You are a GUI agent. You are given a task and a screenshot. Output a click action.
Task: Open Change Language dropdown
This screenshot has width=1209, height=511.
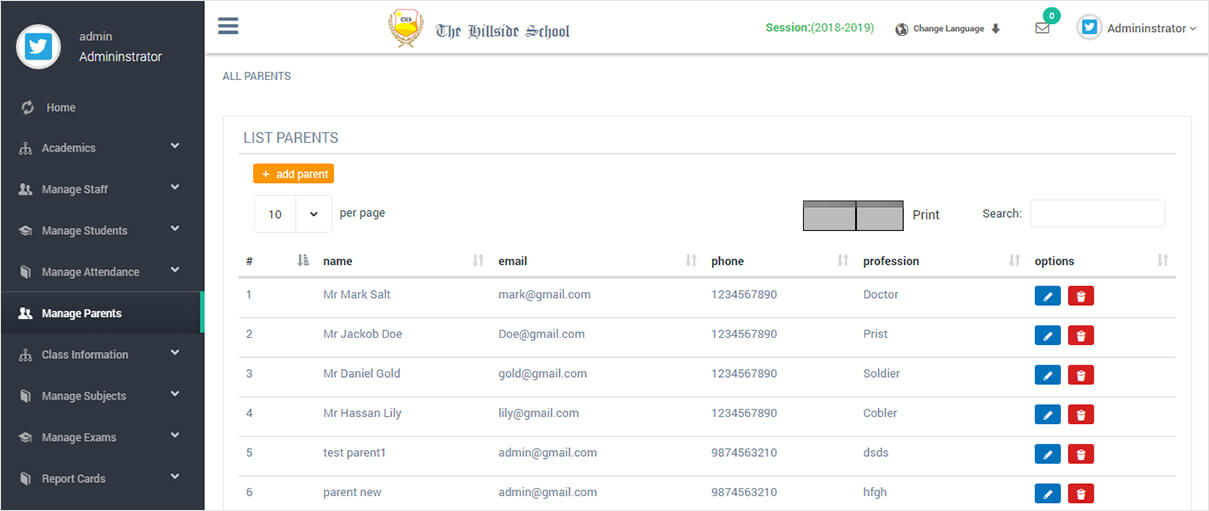pos(947,29)
